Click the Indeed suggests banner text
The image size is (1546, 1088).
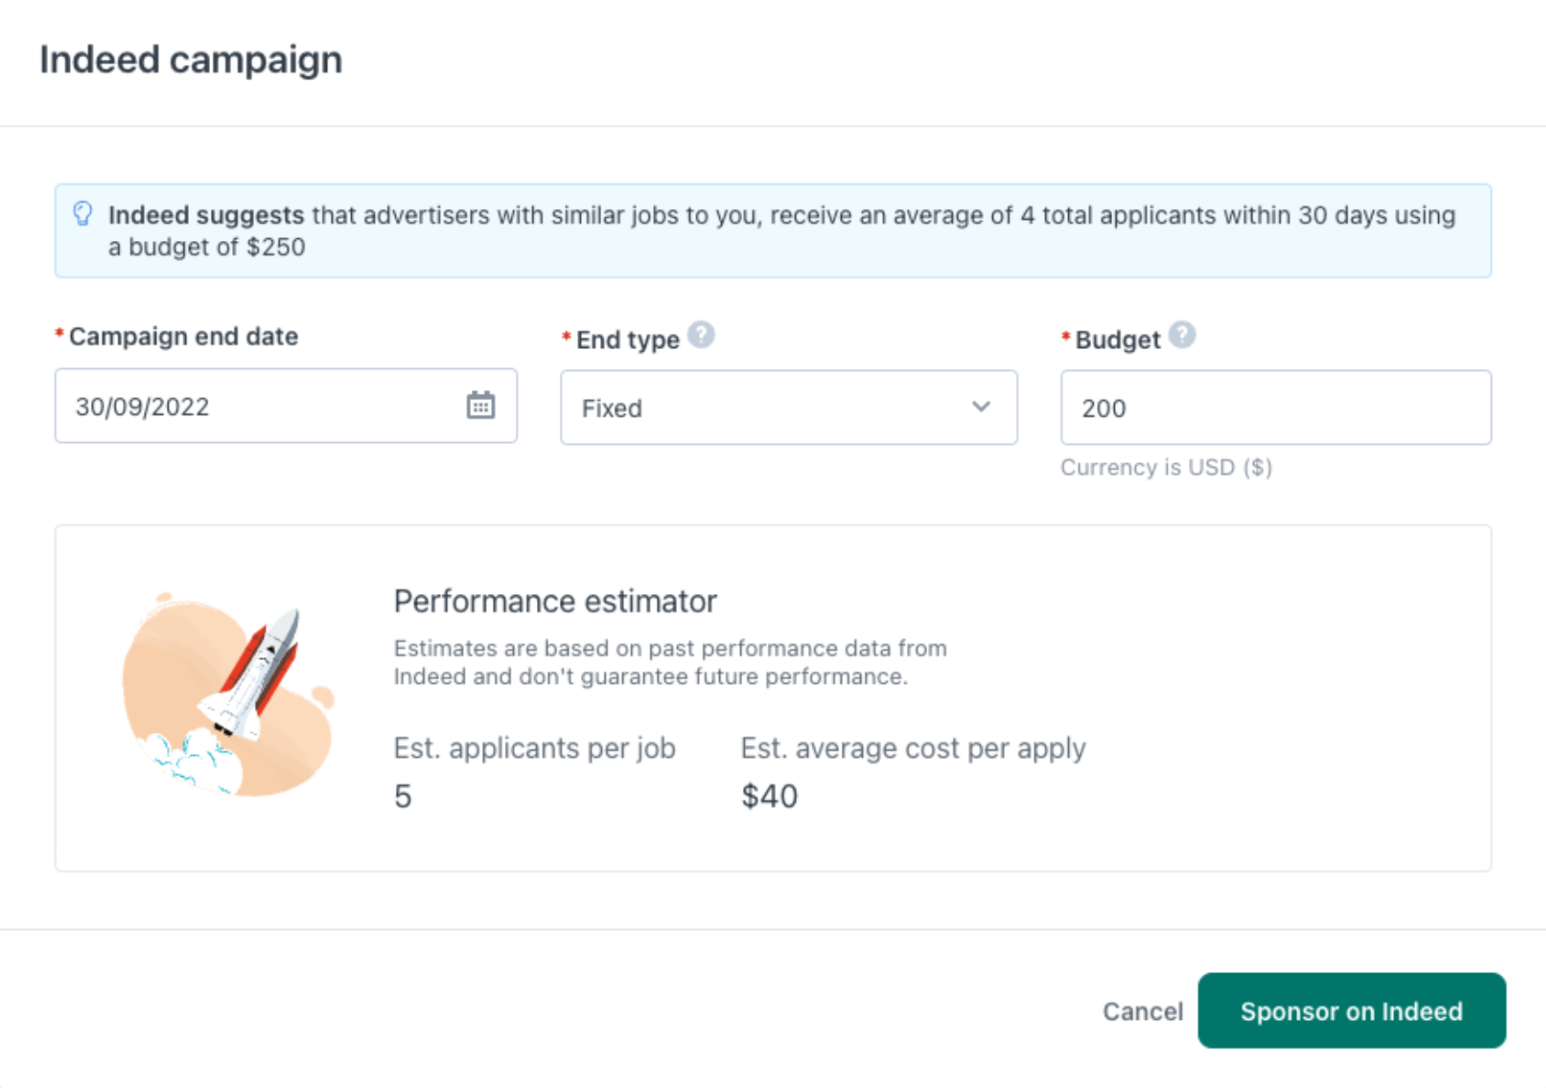(x=782, y=231)
